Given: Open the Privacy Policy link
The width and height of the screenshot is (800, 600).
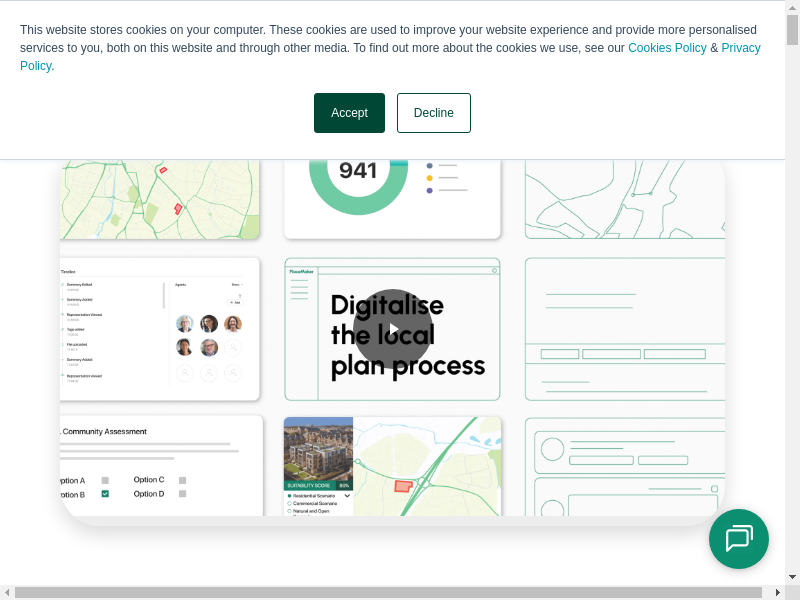Looking at the screenshot, I should tap(740, 48).
